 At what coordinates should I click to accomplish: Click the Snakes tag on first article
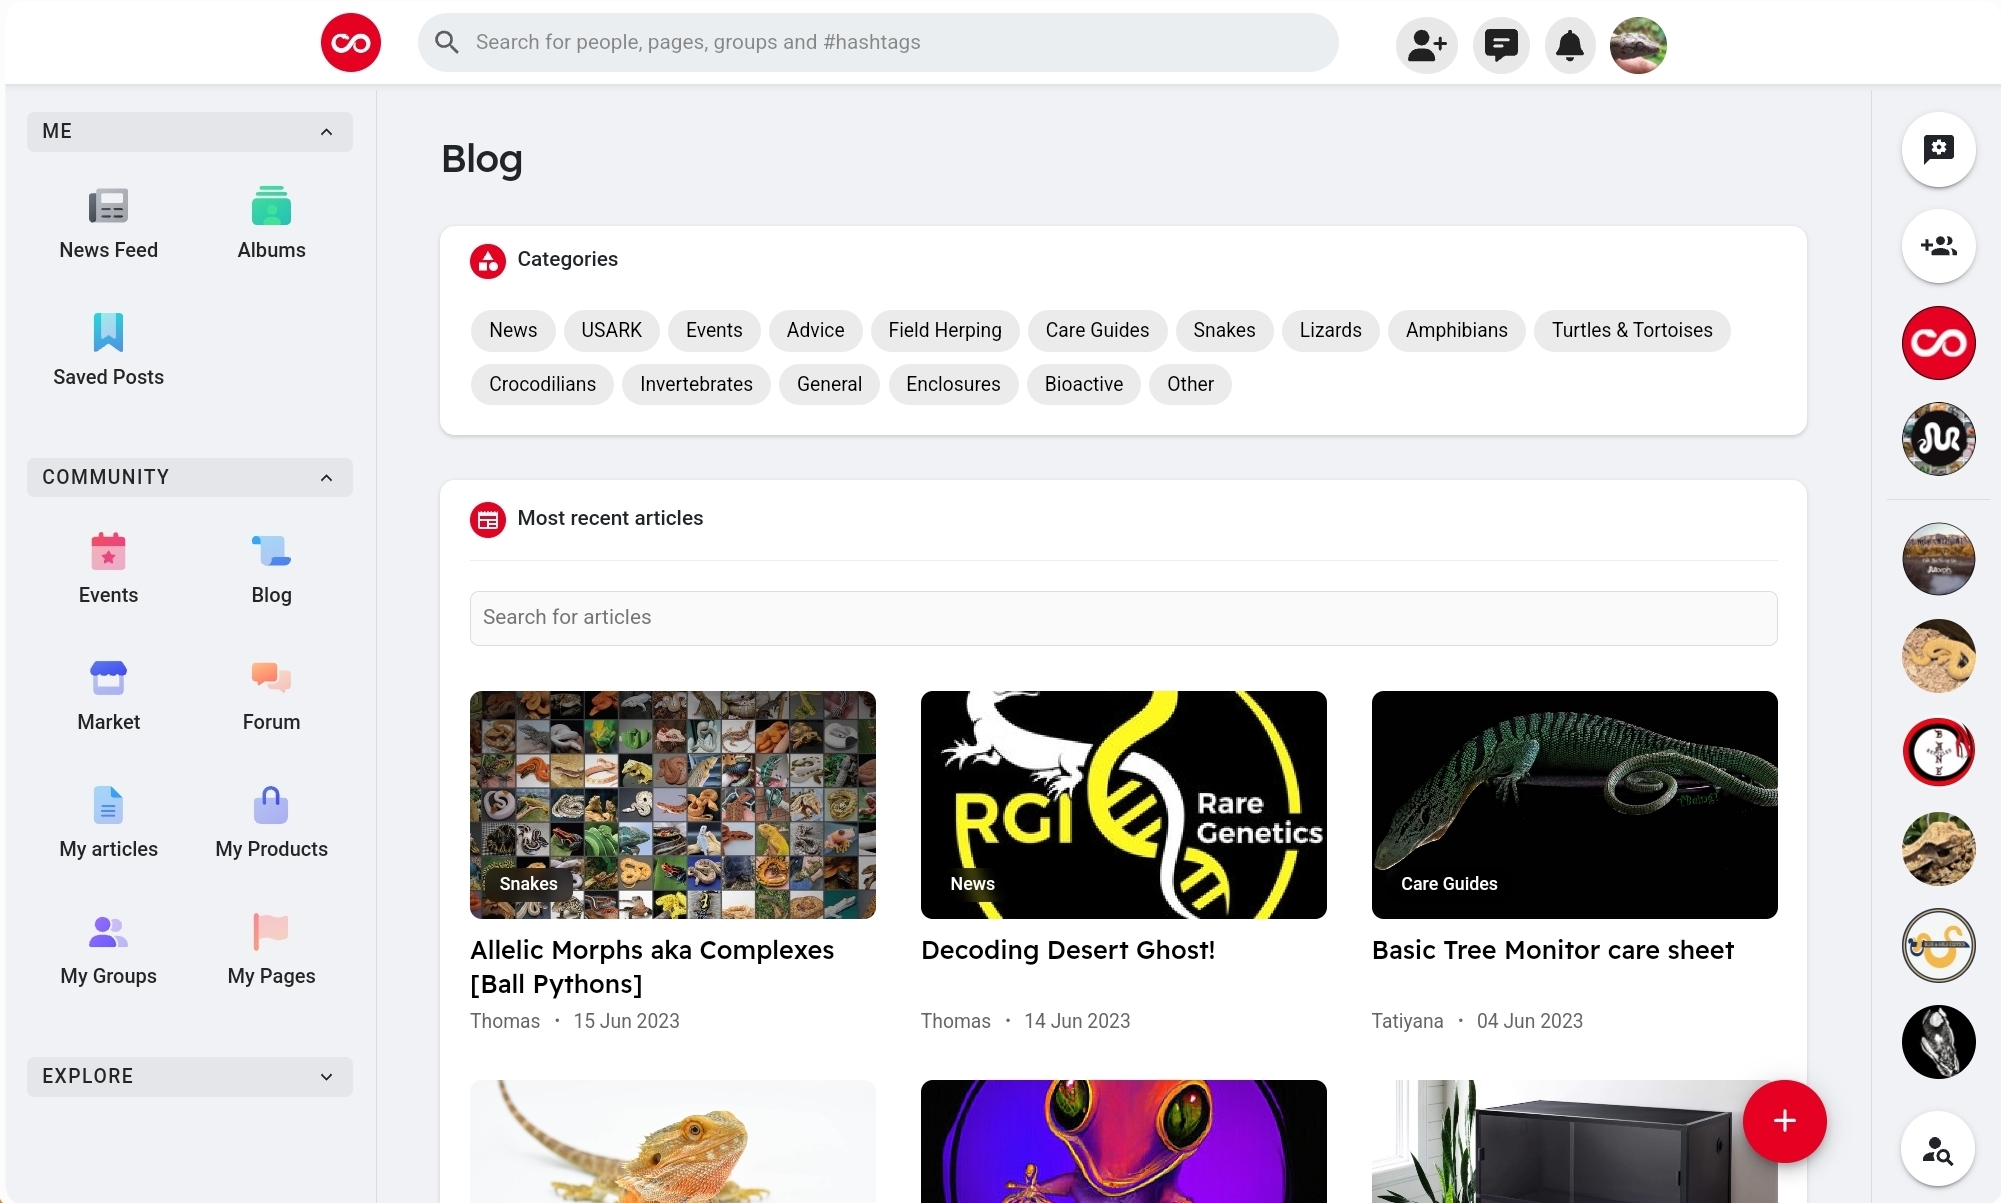[528, 884]
